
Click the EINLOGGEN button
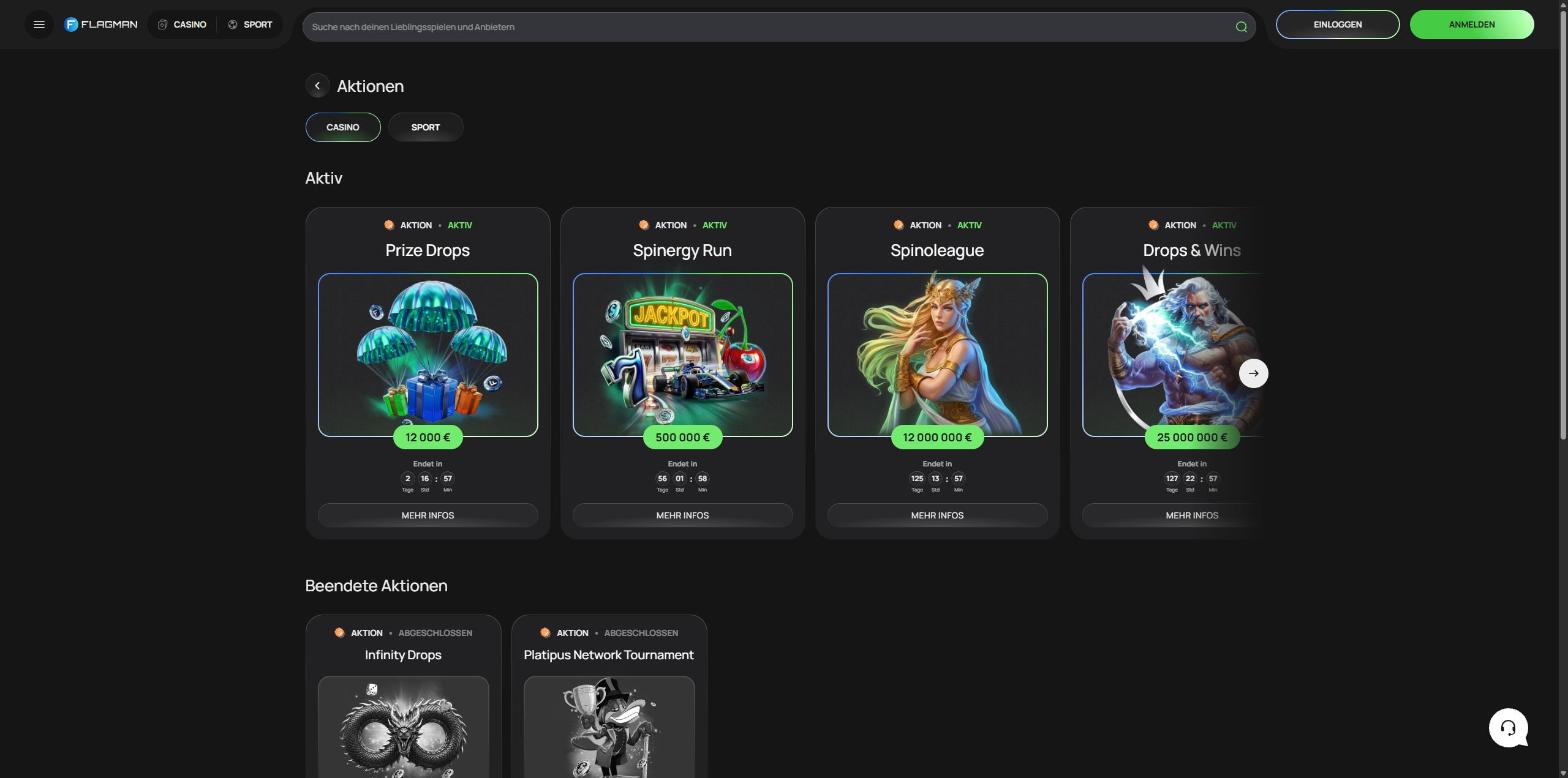click(x=1337, y=25)
